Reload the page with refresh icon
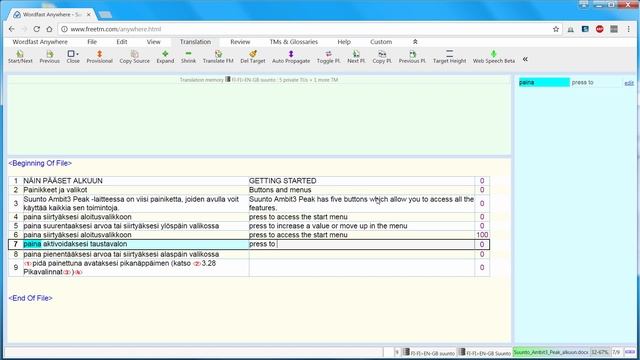Viewport: 640px width, 360px height. (36, 29)
